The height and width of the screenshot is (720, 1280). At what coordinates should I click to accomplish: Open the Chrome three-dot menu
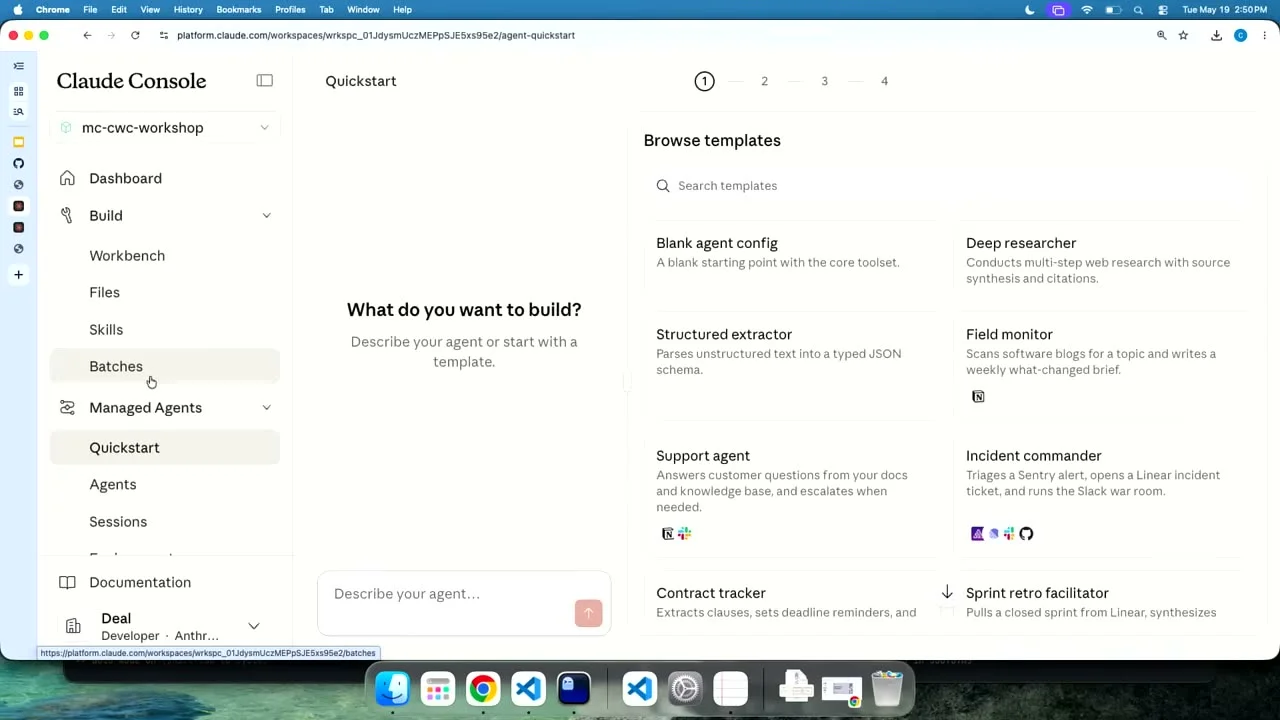(x=1264, y=35)
